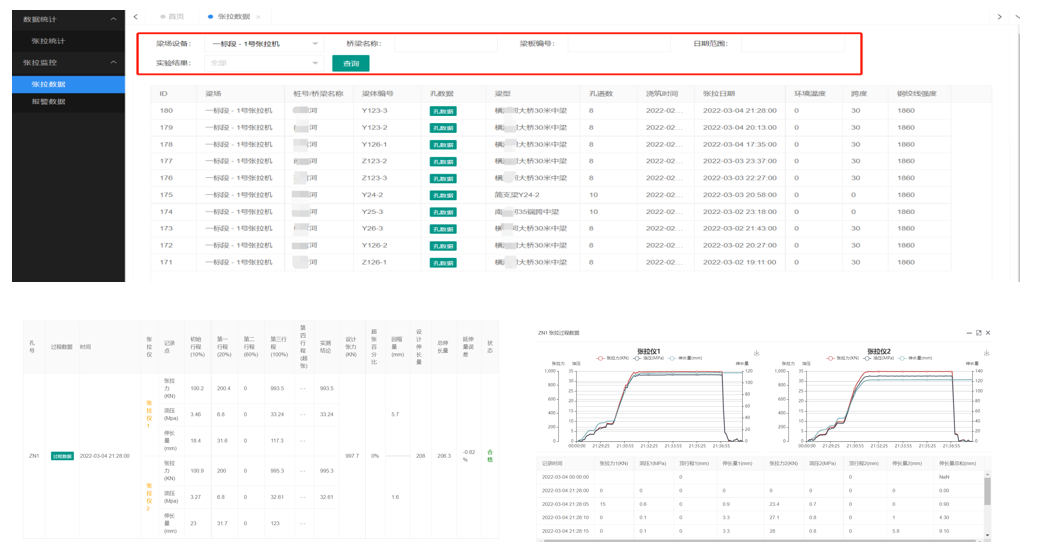Focus the 桥梁名称 input field
The width and height of the screenshot is (1046, 550).
[446, 44]
